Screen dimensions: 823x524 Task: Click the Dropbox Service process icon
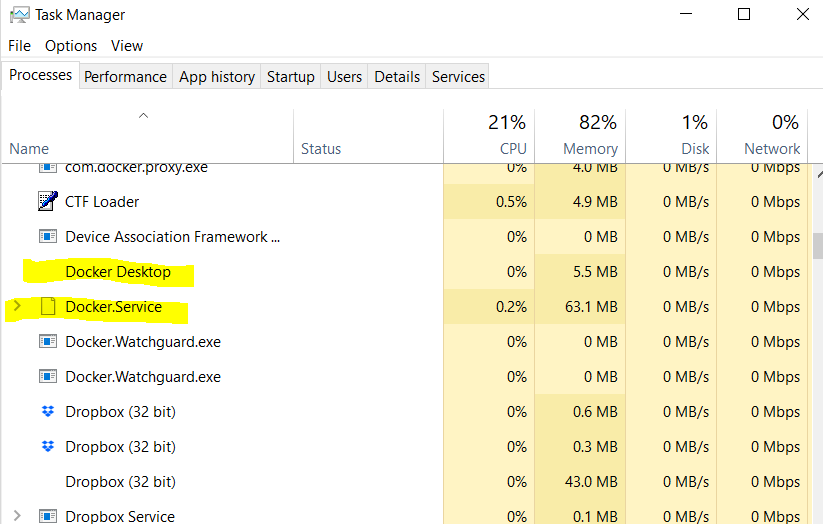click(x=48, y=516)
